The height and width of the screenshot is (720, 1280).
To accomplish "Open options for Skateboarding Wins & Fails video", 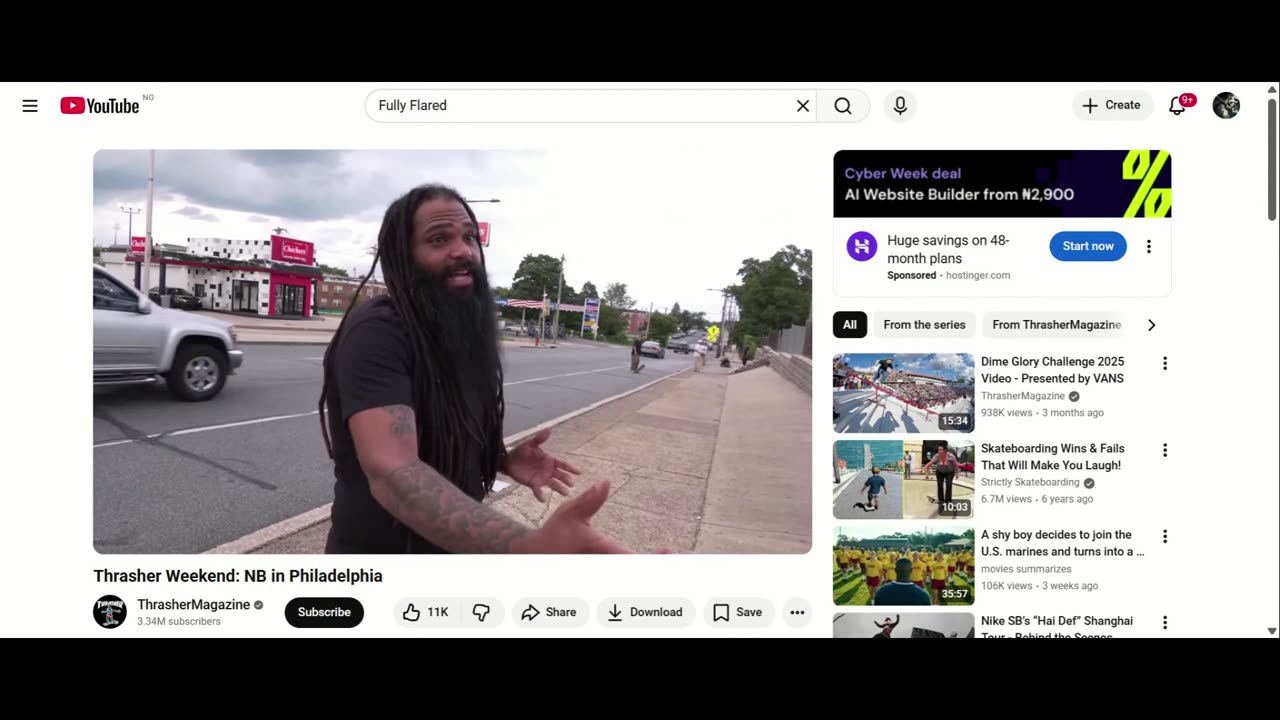I will click(x=1164, y=451).
